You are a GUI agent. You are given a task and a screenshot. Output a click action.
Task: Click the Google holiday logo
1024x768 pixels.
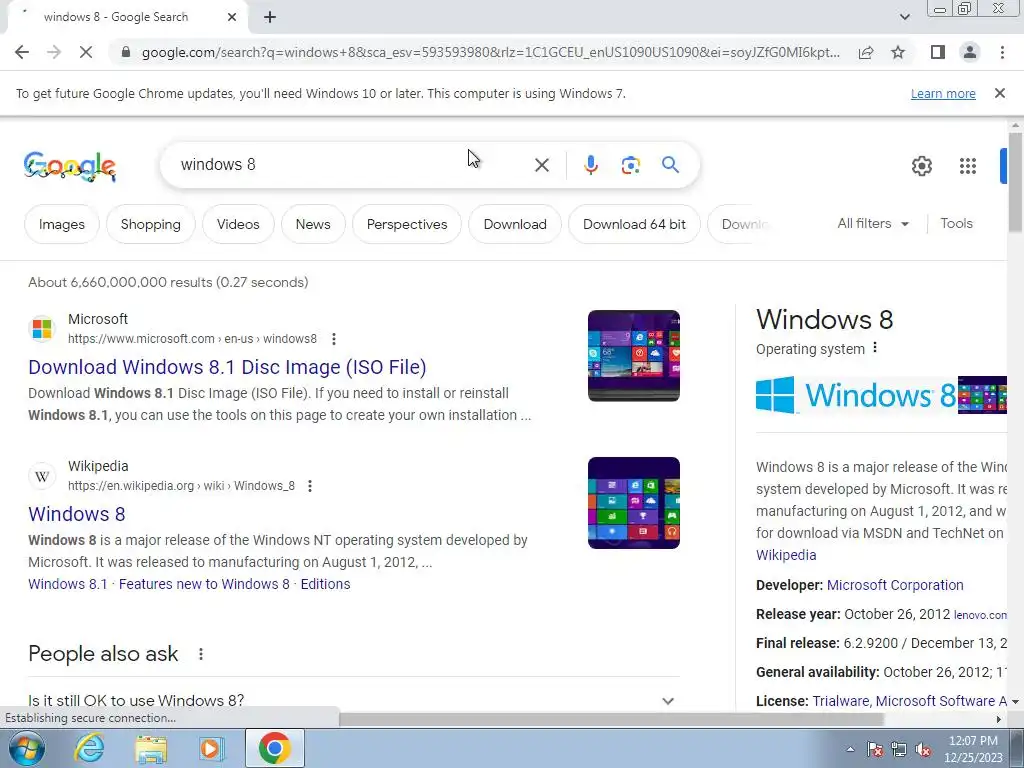tap(70, 166)
